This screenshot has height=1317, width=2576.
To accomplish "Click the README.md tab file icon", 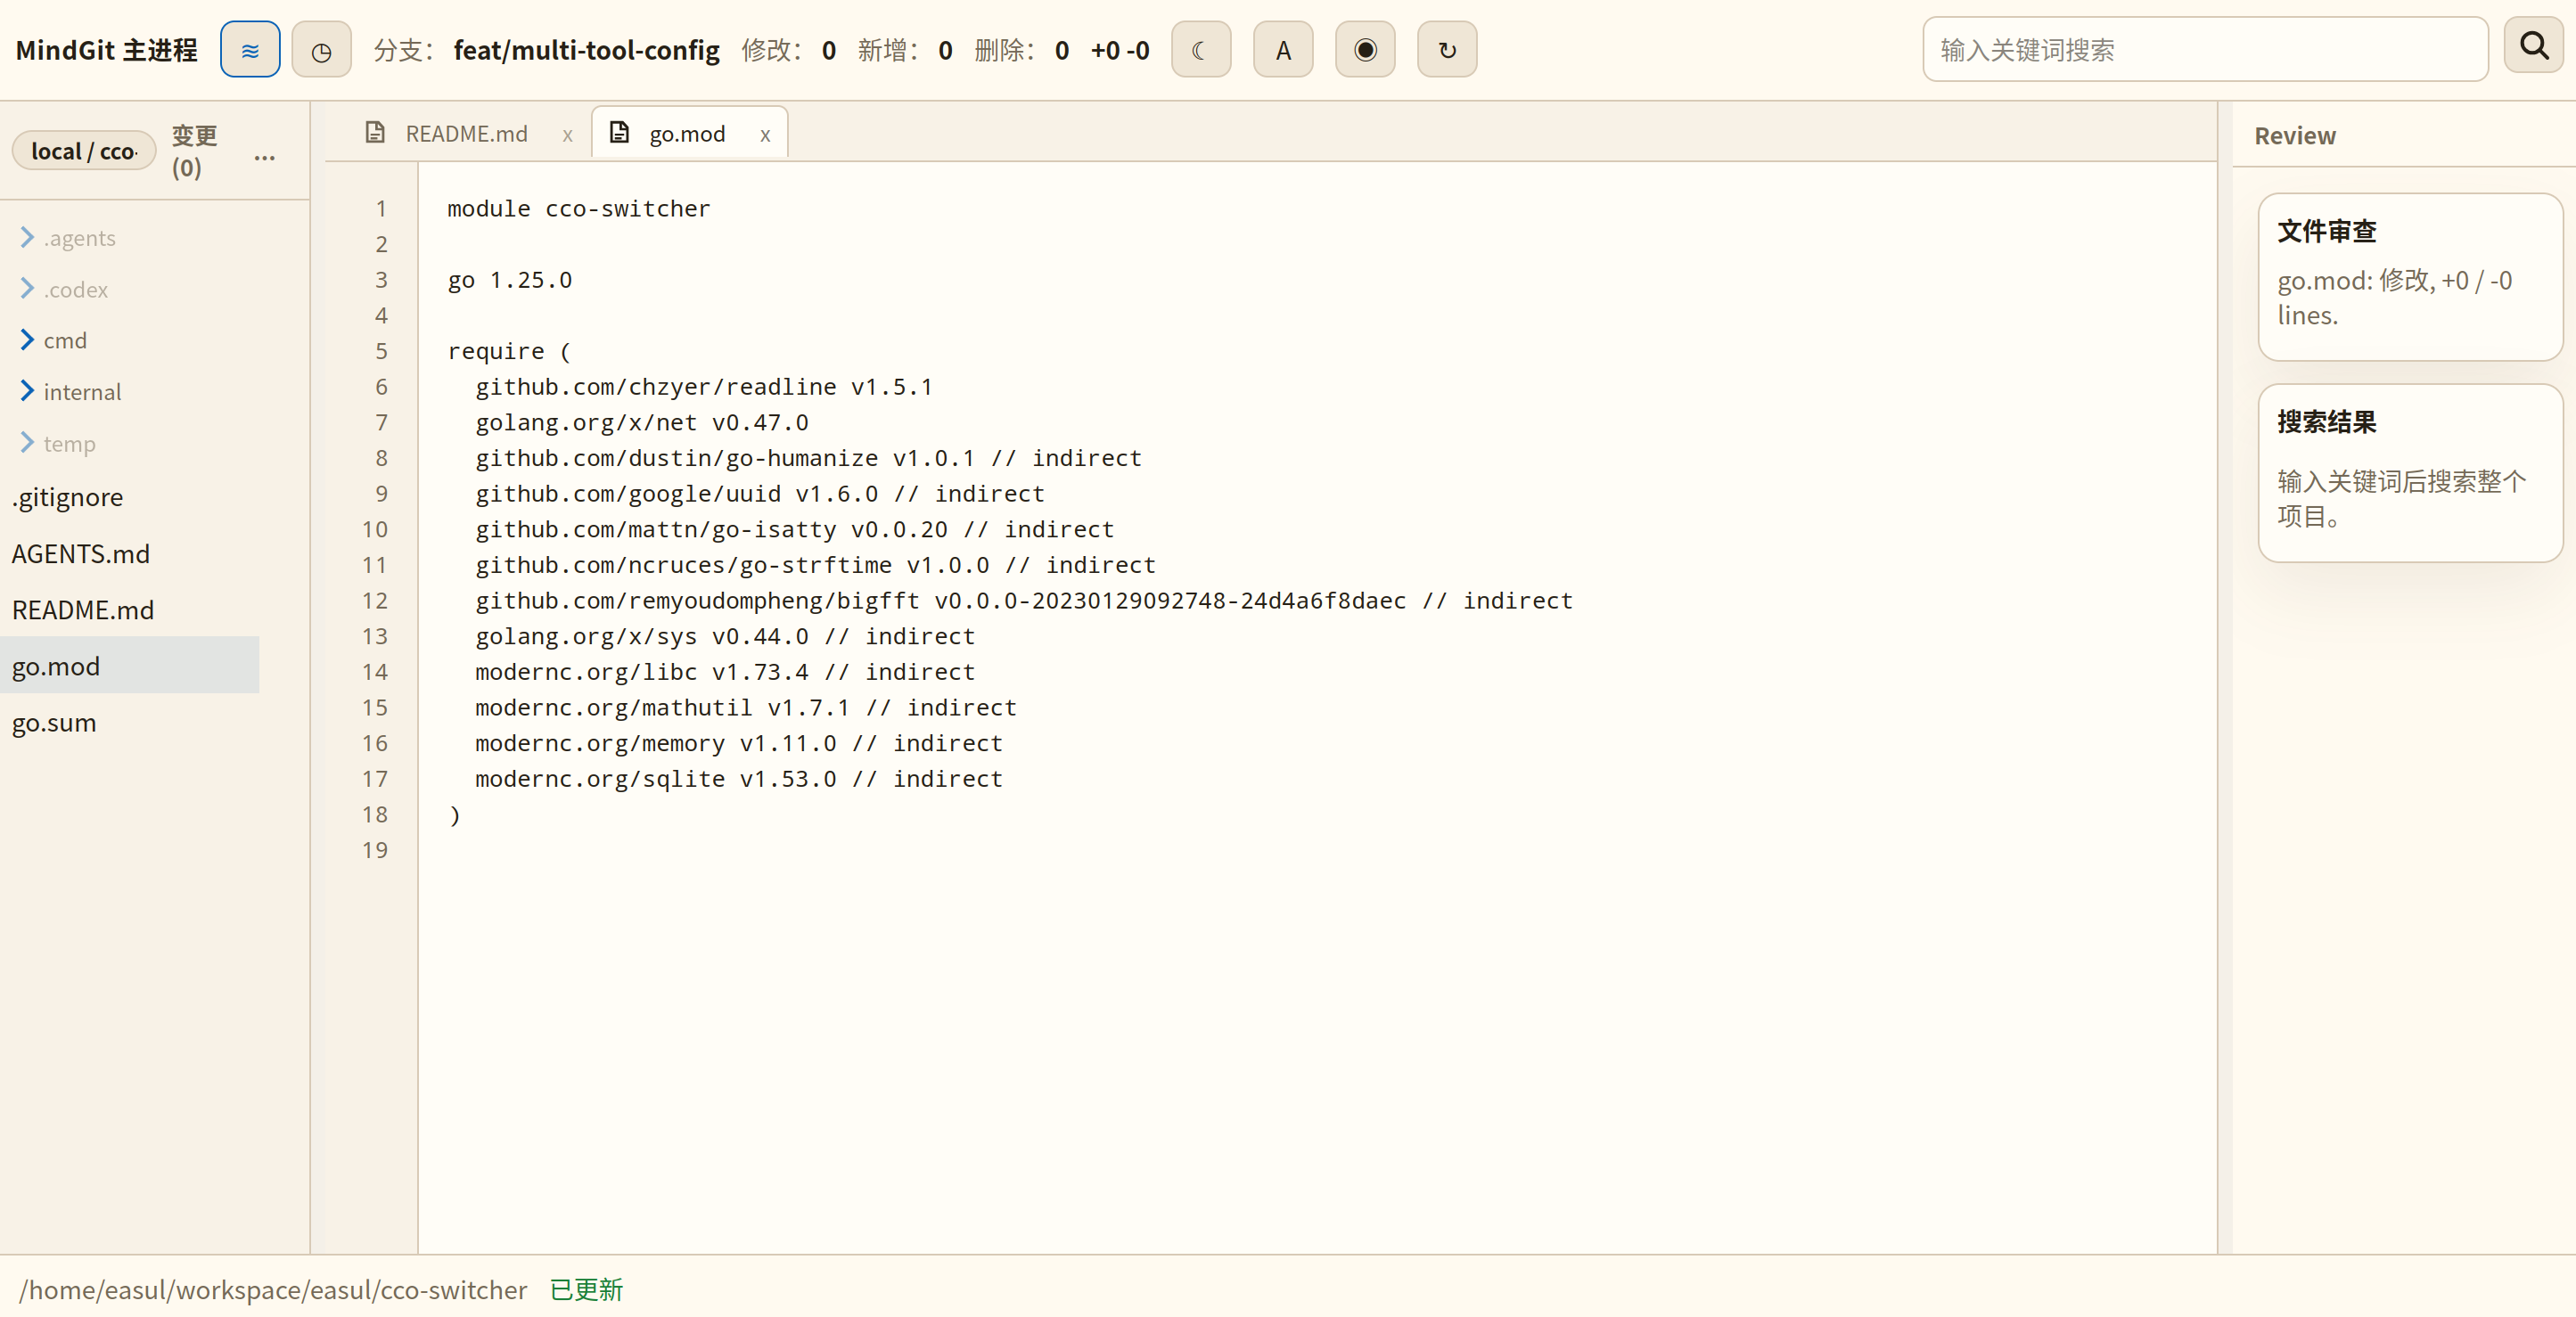I will (x=375, y=132).
